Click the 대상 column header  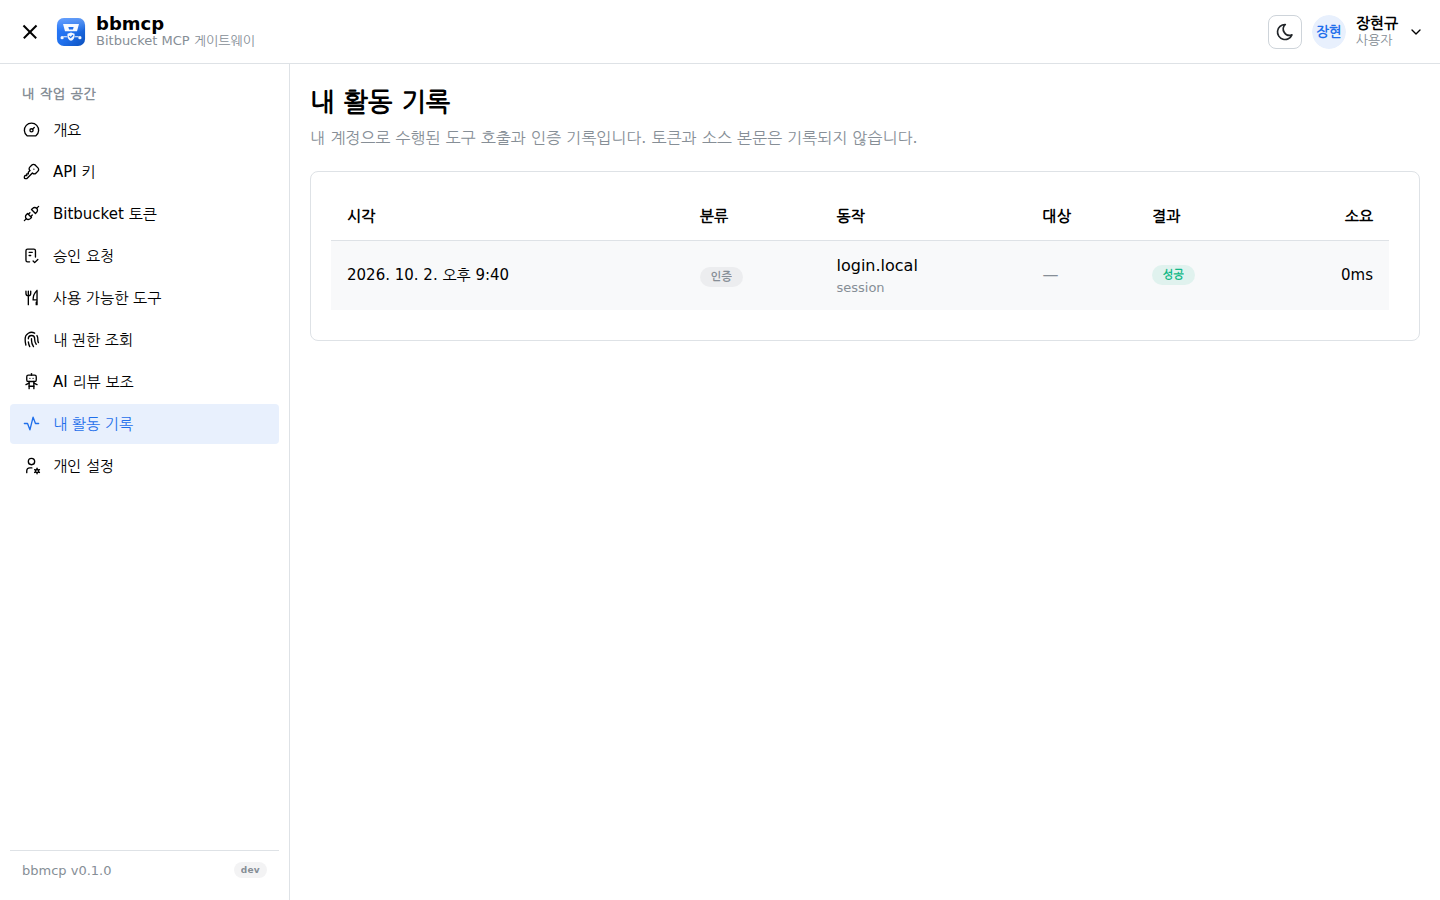pyautogui.click(x=1057, y=216)
